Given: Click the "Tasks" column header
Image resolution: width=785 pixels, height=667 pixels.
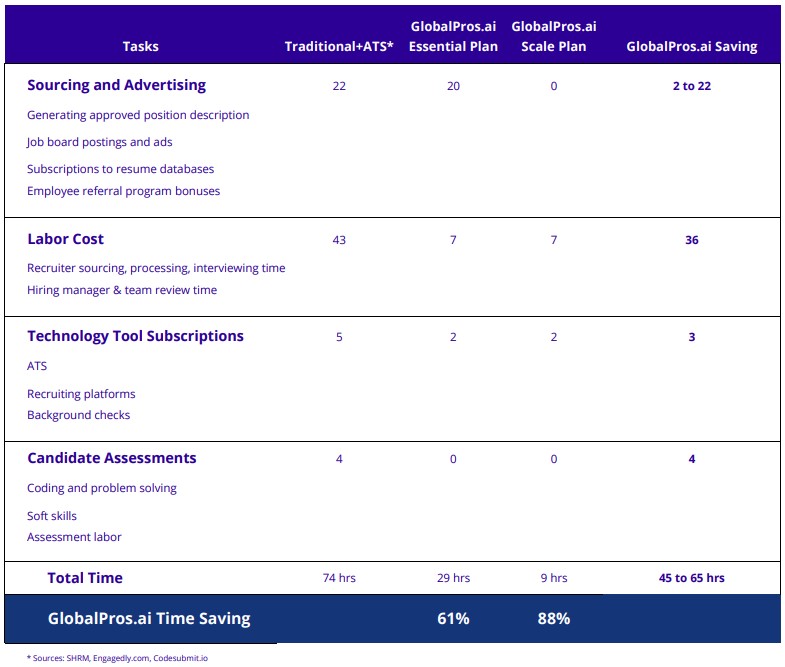Looking at the screenshot, I should [140, 46].
